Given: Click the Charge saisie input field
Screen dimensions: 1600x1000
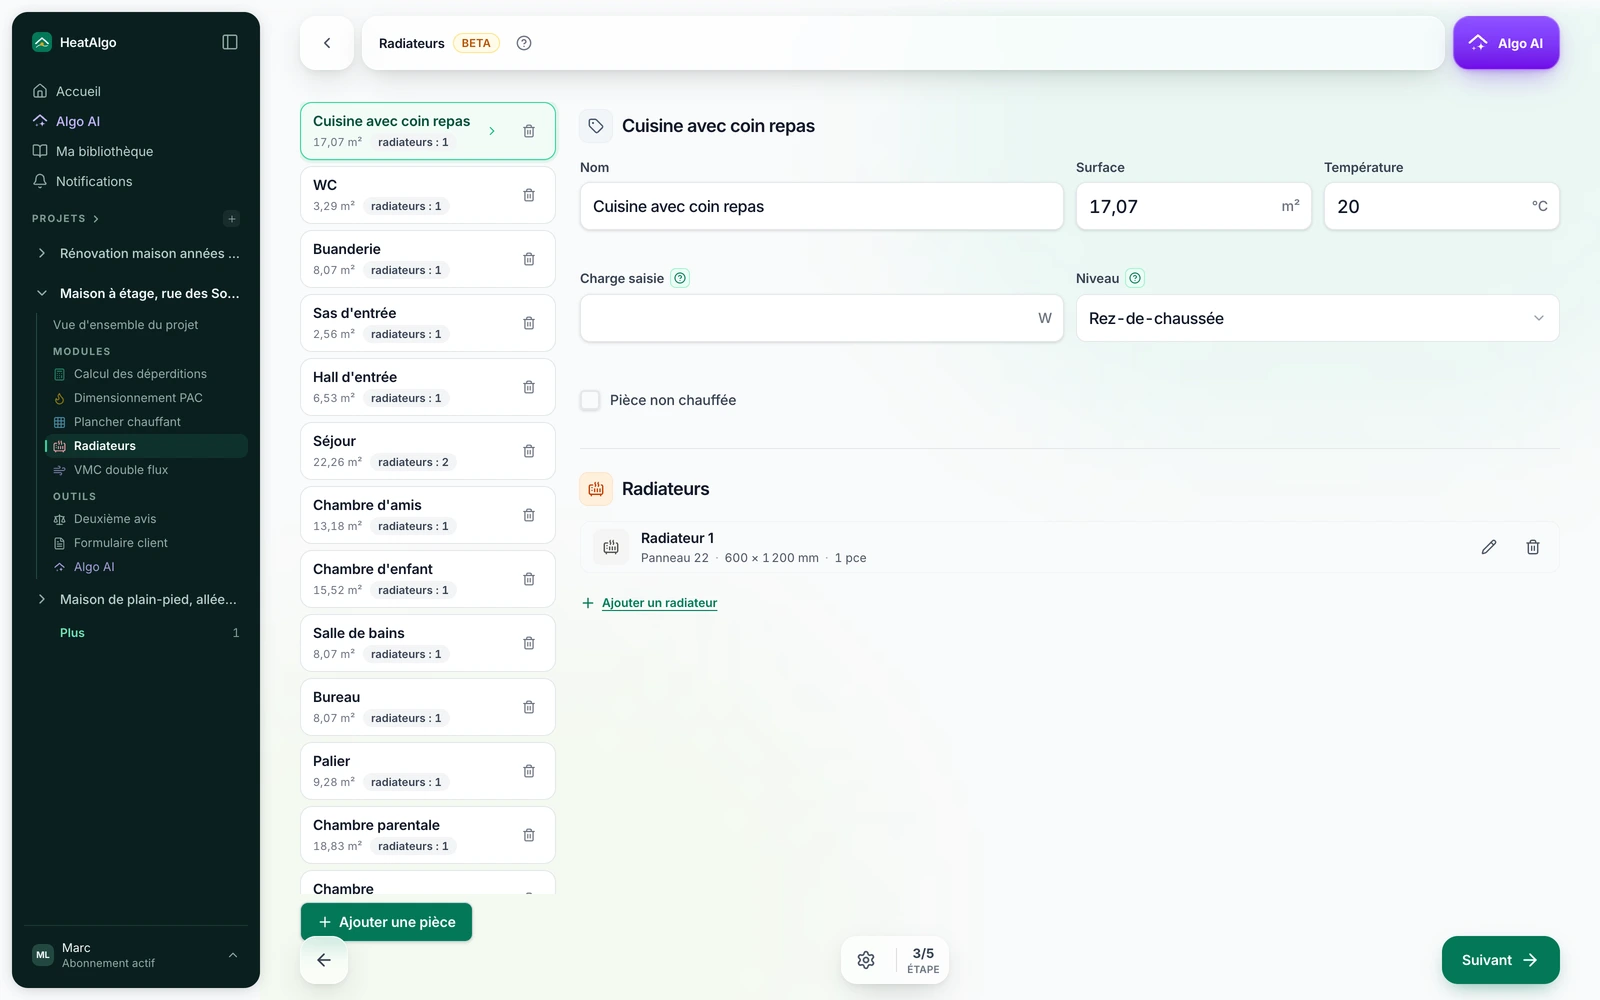Looking at the screenshot, I should tap(821, 318).
